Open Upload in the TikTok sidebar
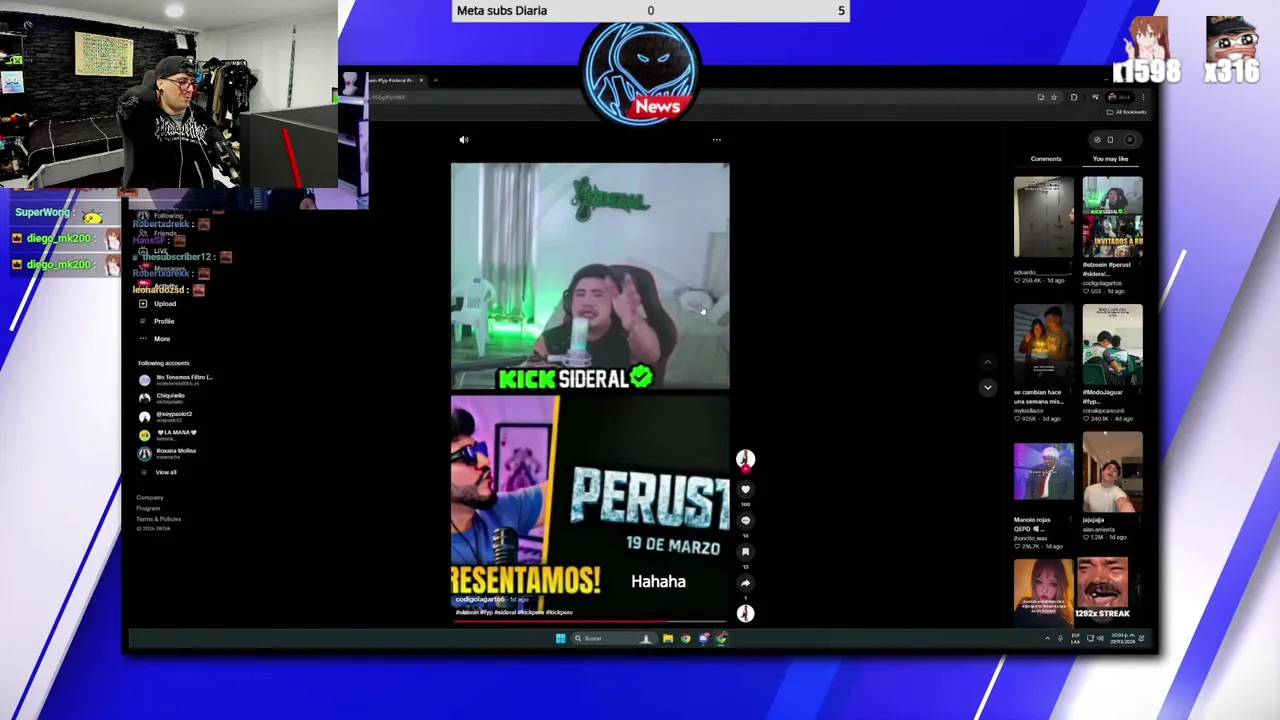Image resolution: width=1280 pixels, height=720 pixels. (158, 304)
